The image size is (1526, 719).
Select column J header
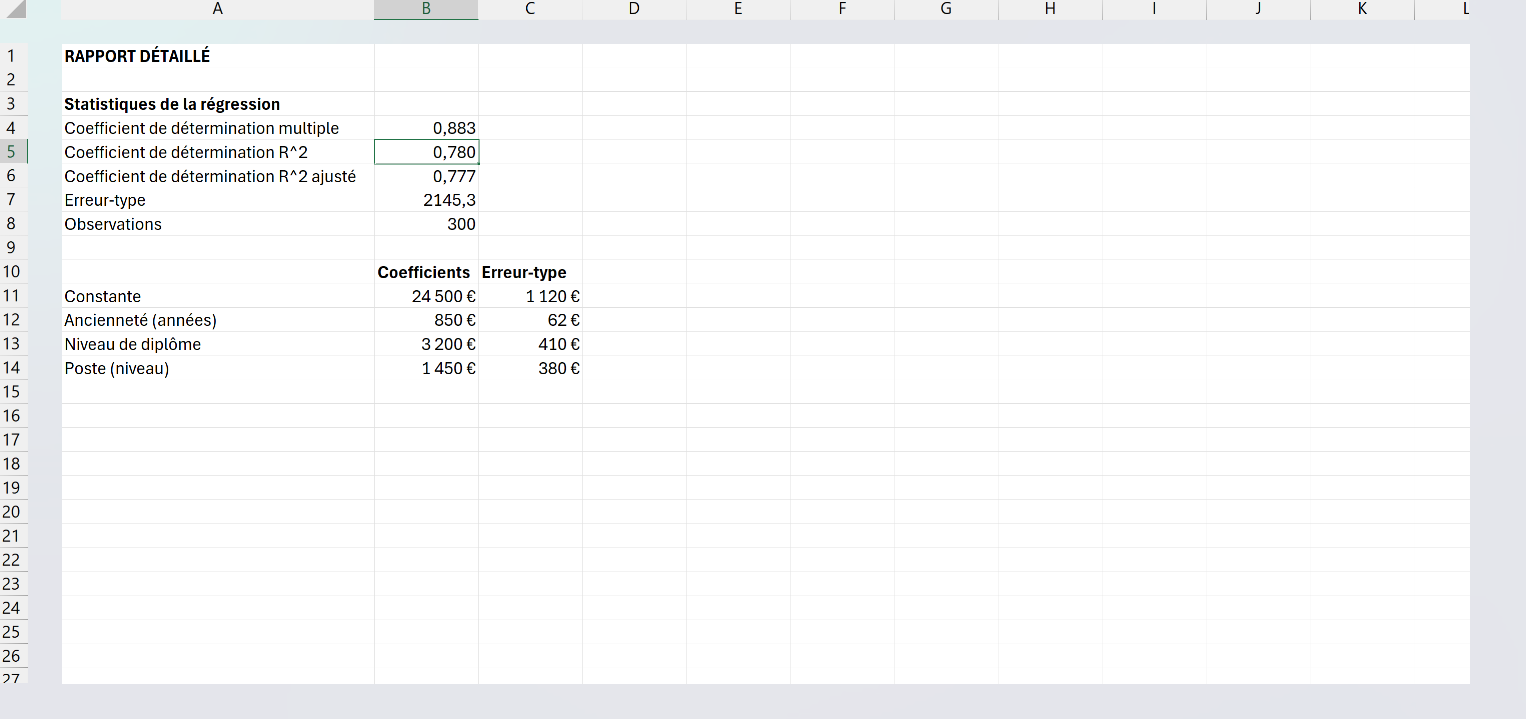tap(1258, 10)
